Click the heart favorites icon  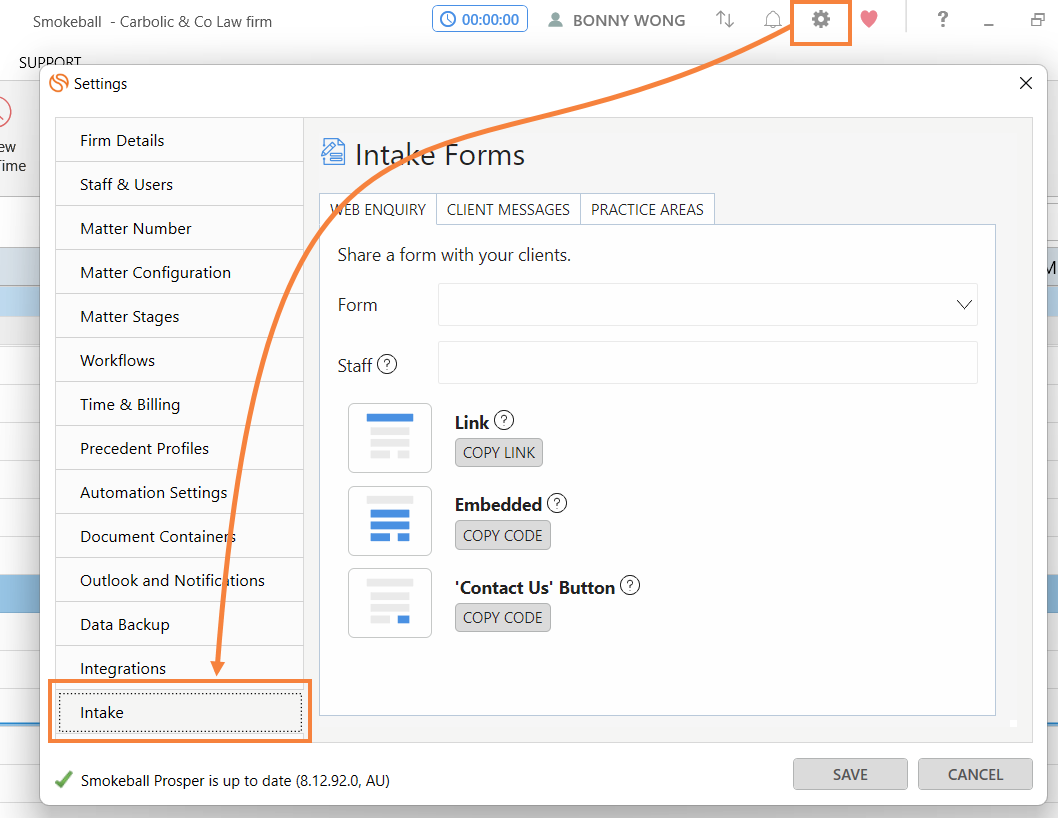pos(869,20)
